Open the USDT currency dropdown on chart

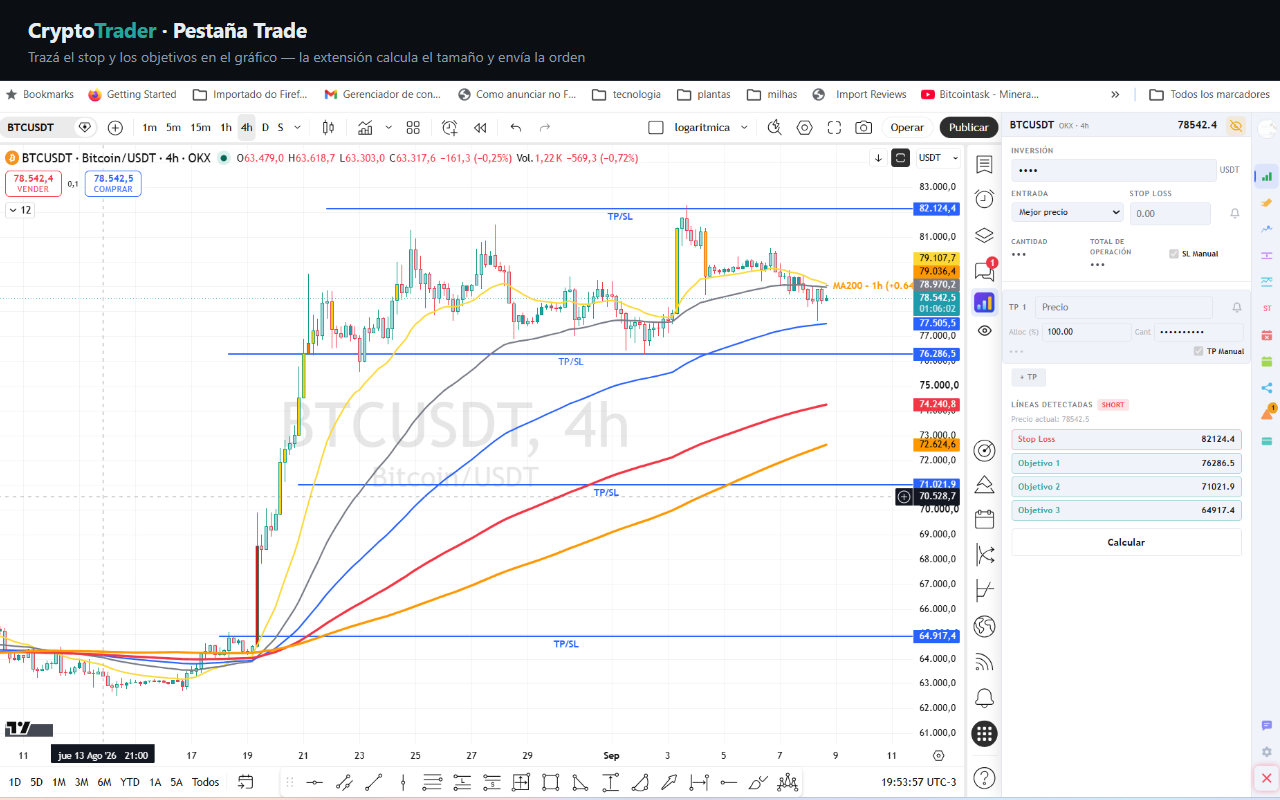[x=939, y=158]
